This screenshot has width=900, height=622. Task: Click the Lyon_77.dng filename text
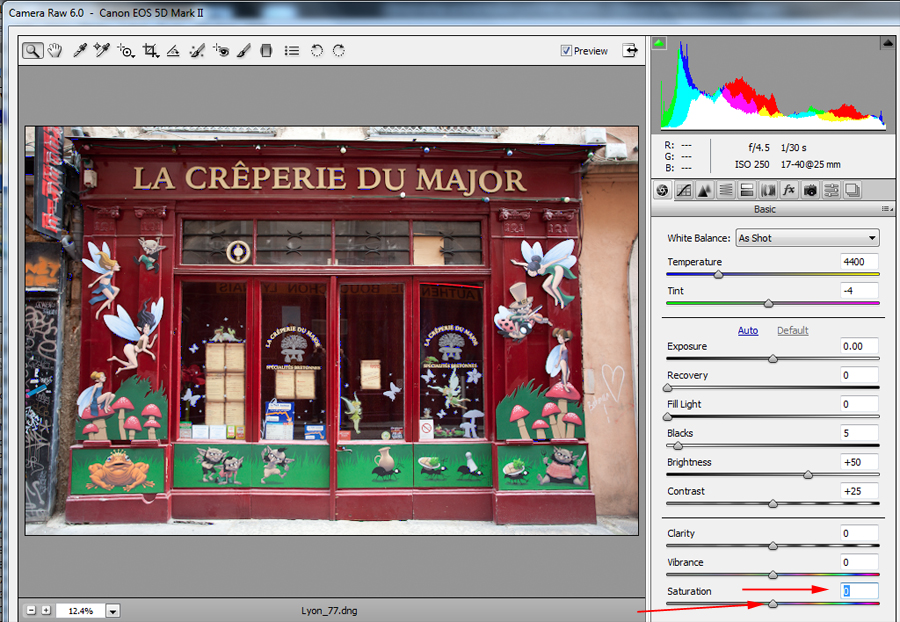329,611
